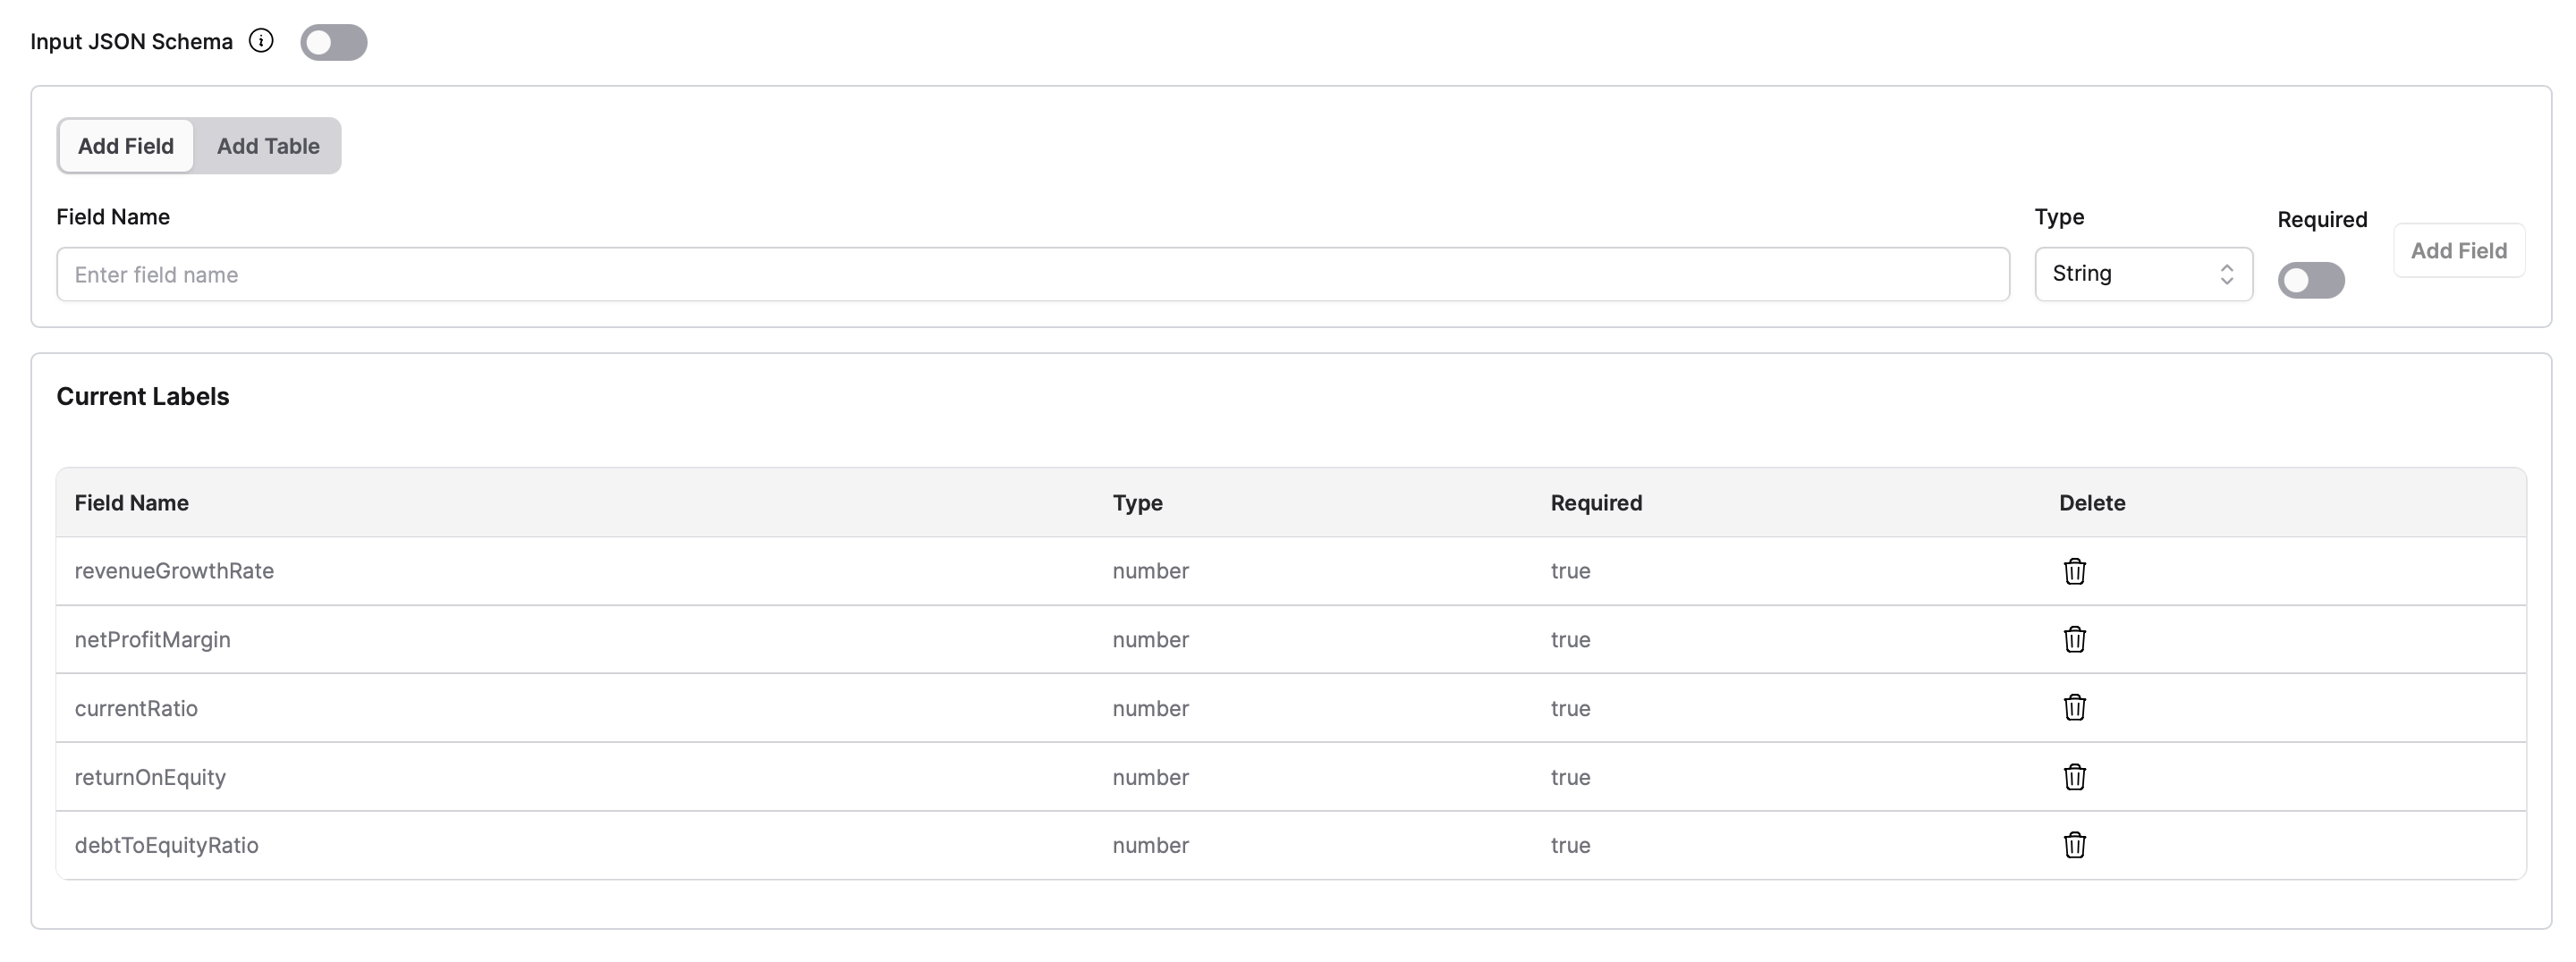The image size is (2576, 962).
Task: Enable the Required switch for new field
Action: click(2311, 280)
